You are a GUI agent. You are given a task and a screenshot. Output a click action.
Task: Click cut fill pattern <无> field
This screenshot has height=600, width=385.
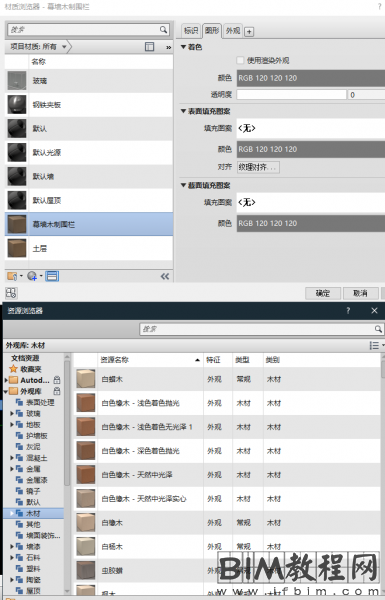pyautogui.click(x=311, y=202)
